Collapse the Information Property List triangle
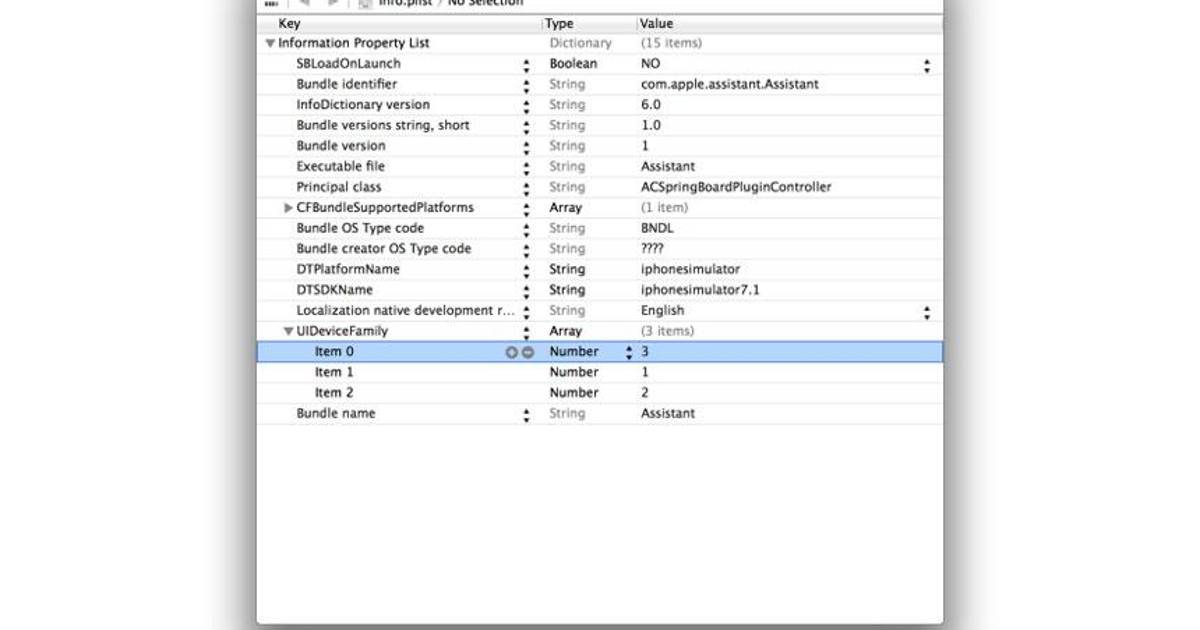Image resolution: width=1200 pixels, height=630 pixels. pos(270,44)
